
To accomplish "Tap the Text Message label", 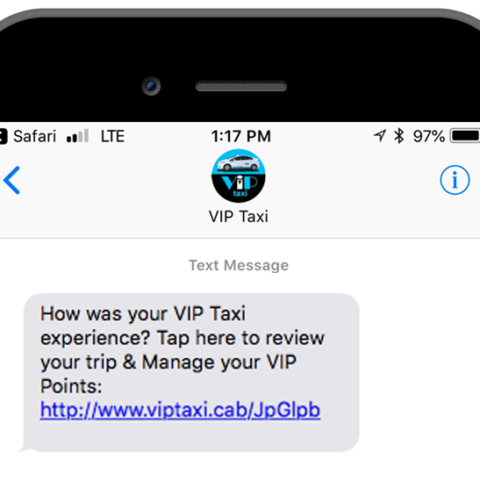I will (x=239, y=266).
